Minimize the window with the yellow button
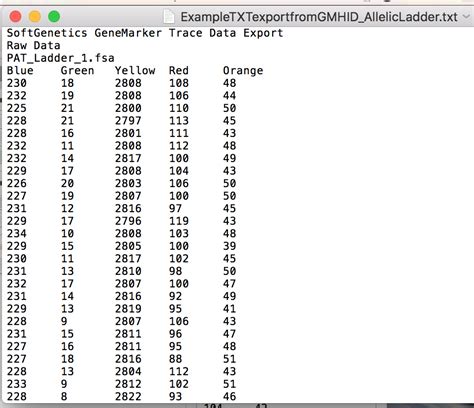Viewport: 474px width, 408px height. (35, 16)
